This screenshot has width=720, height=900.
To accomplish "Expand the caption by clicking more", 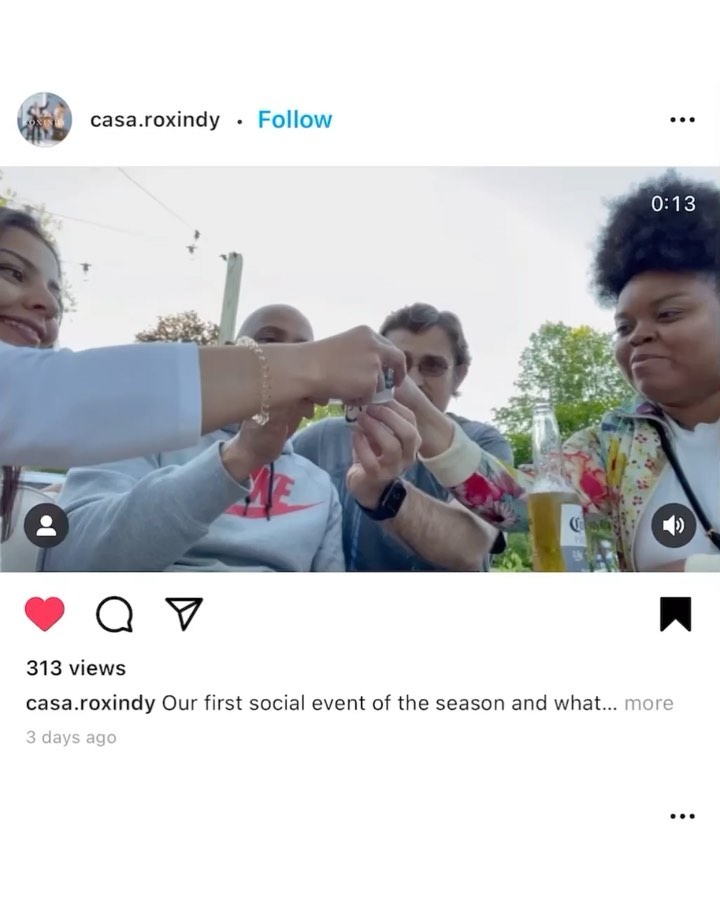I will click(x=649, y=703).
